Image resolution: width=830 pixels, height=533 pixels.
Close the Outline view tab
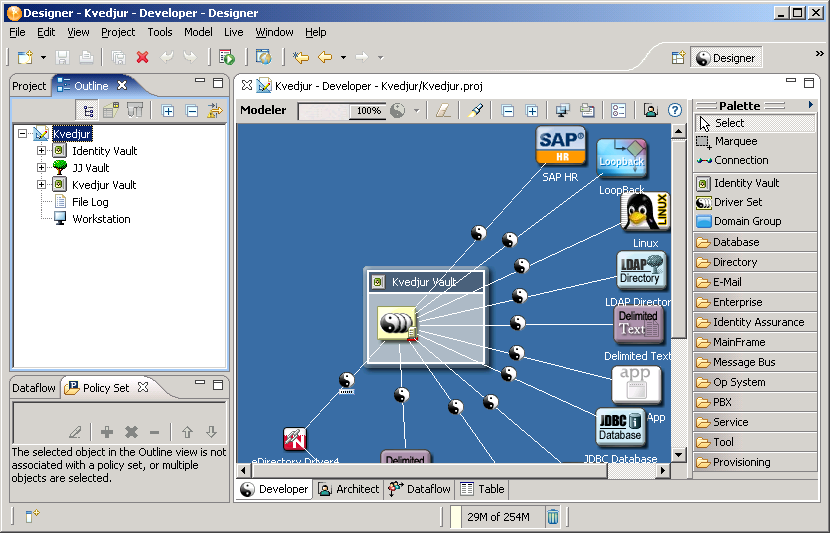[122, 85]
